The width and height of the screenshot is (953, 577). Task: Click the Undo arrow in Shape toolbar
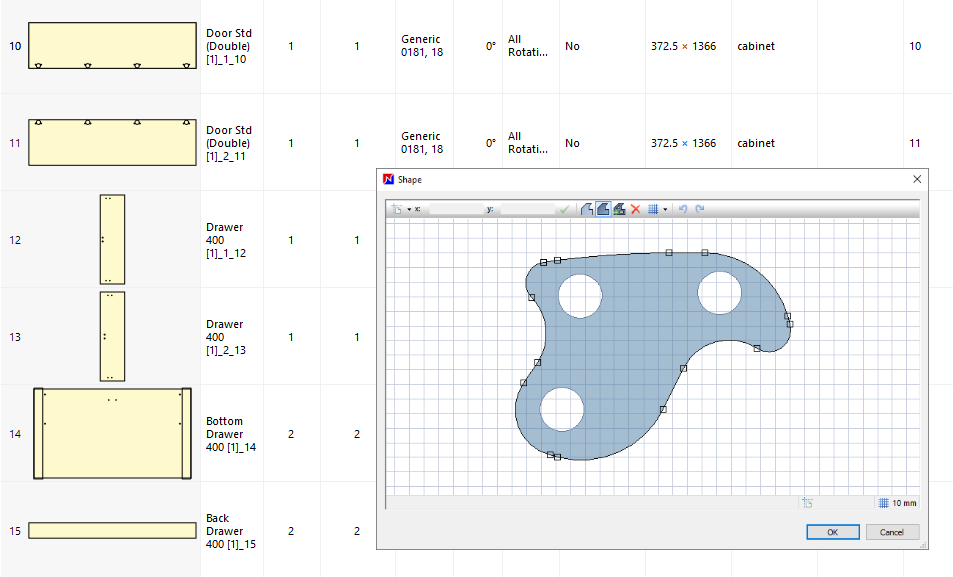tap(683, 209)
